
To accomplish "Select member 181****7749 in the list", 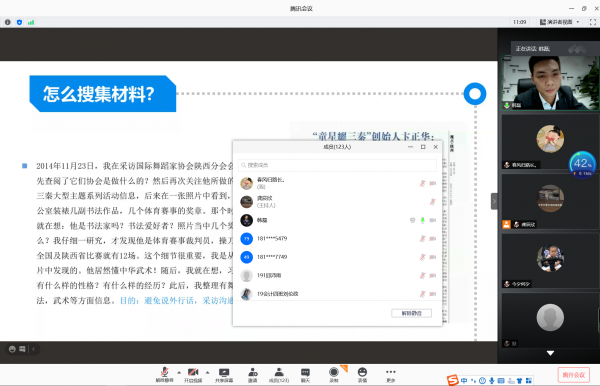I will coord(337,257).
